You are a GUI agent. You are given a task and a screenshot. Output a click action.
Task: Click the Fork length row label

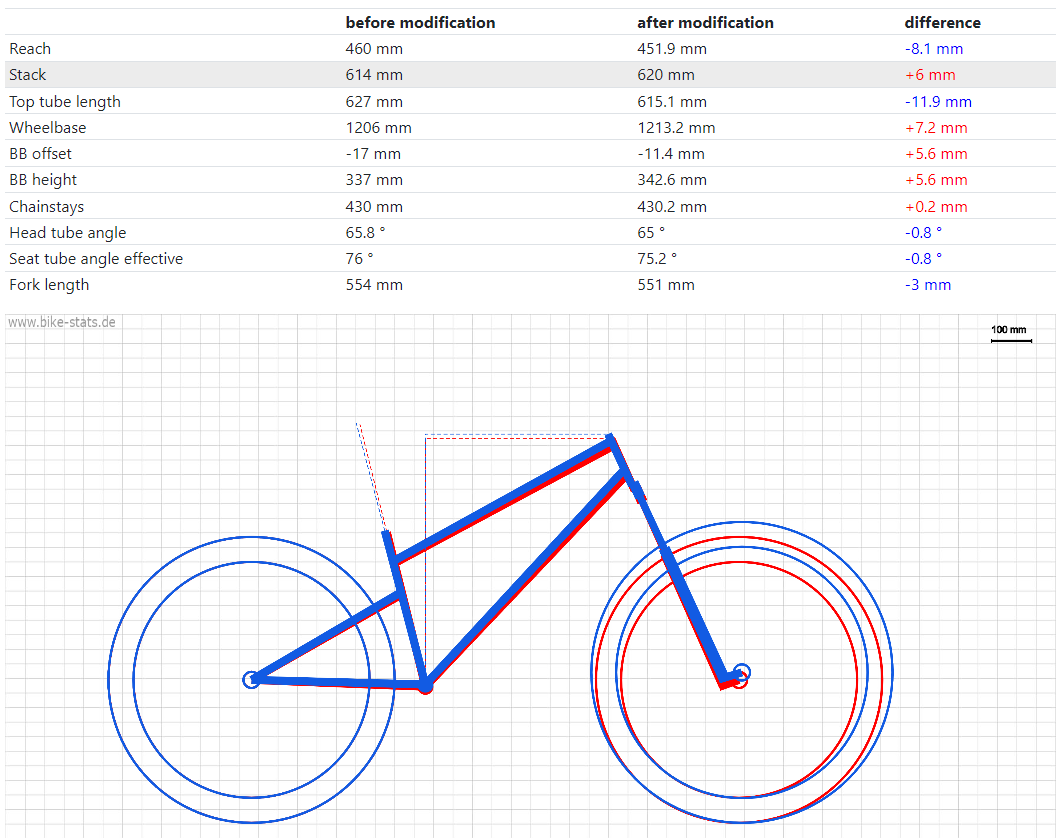coord(49,285)
